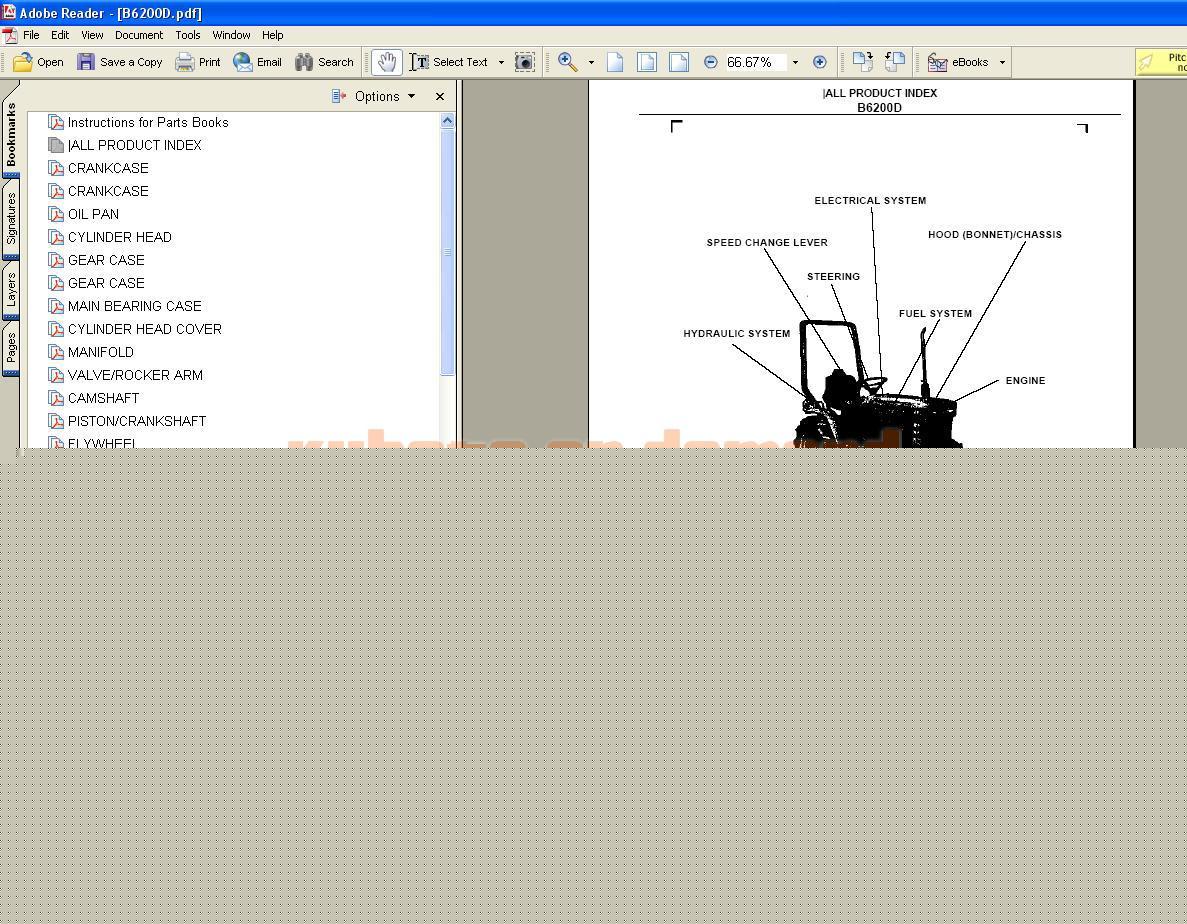The image size is (1187, 924).
Task: Click bookmarks scroll up arrow
Action: (447, 120)
